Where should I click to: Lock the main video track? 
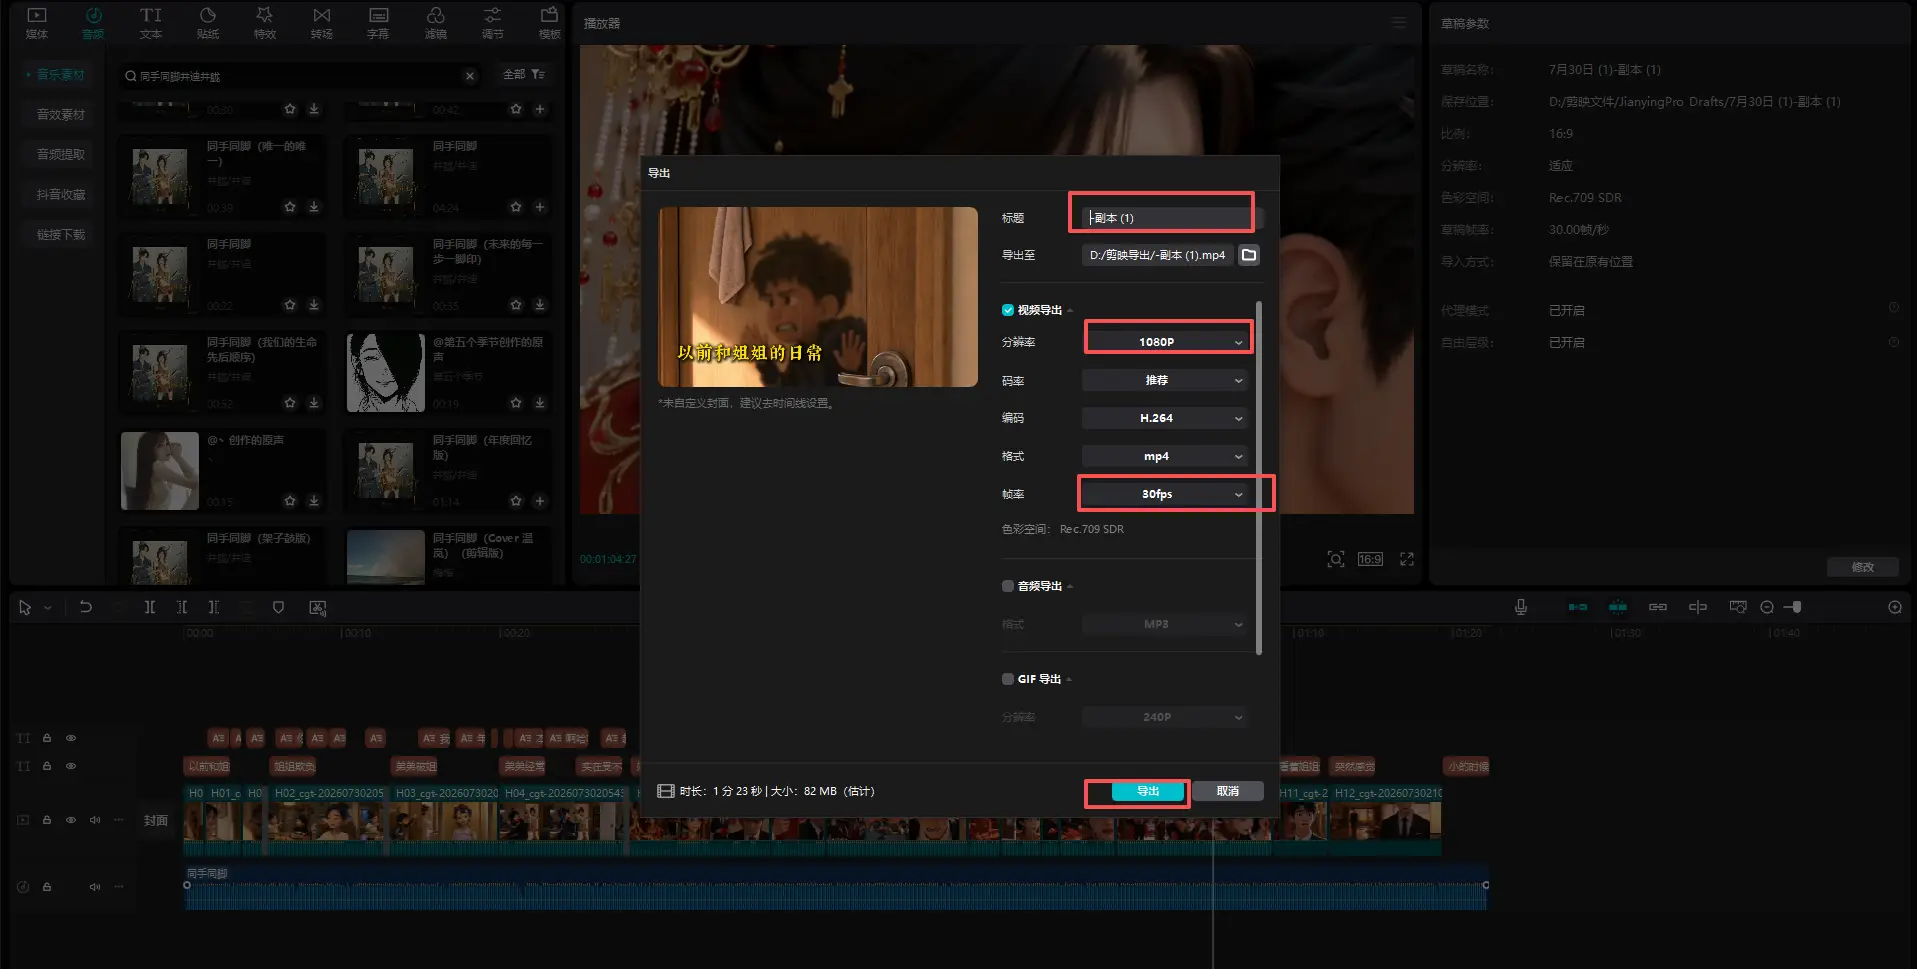47,820
